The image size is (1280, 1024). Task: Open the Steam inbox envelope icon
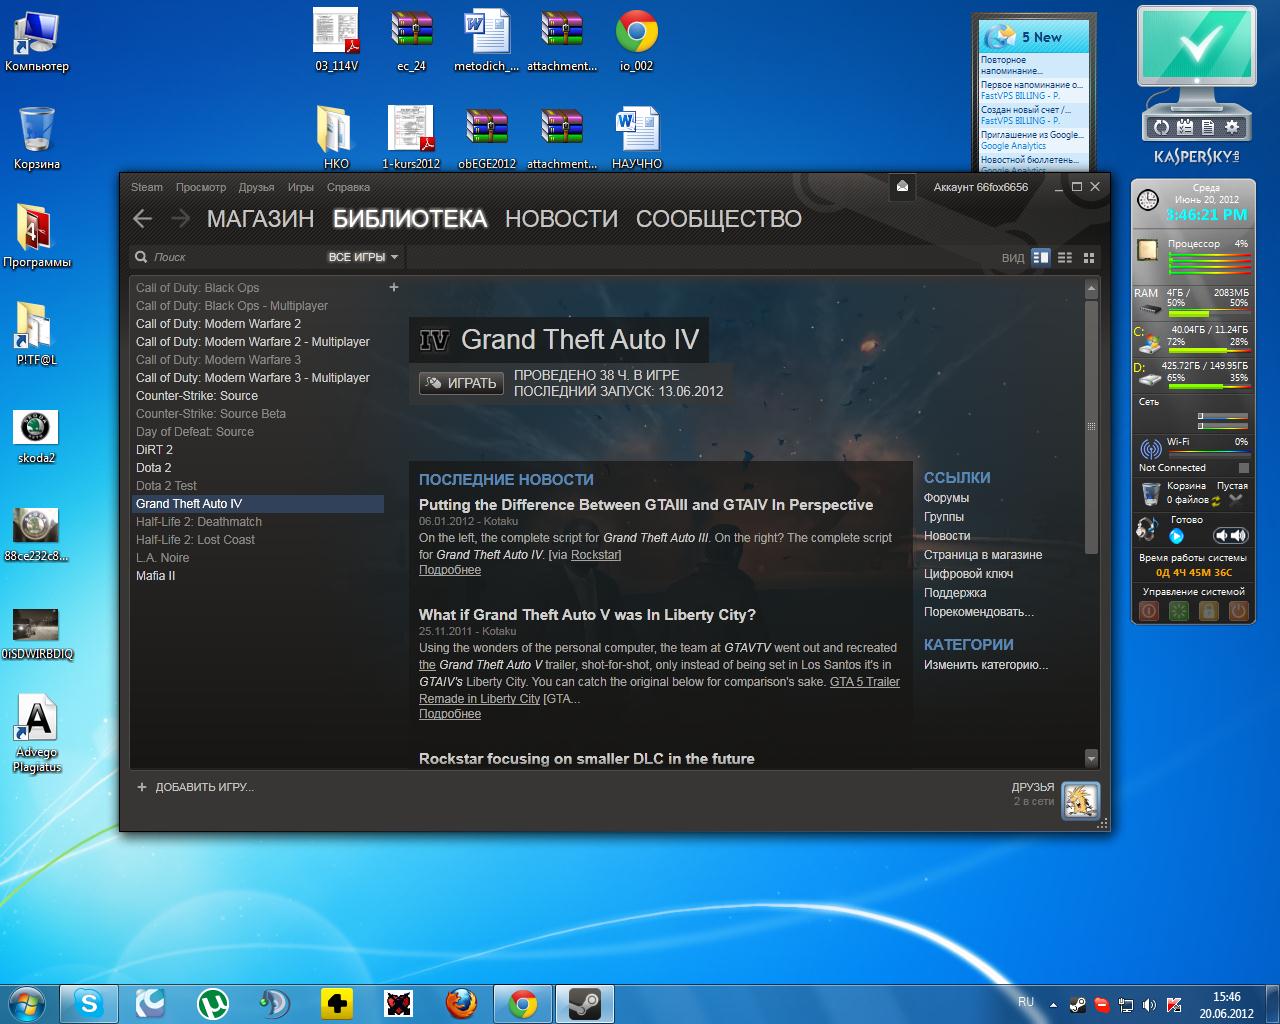tap(902, 187)
